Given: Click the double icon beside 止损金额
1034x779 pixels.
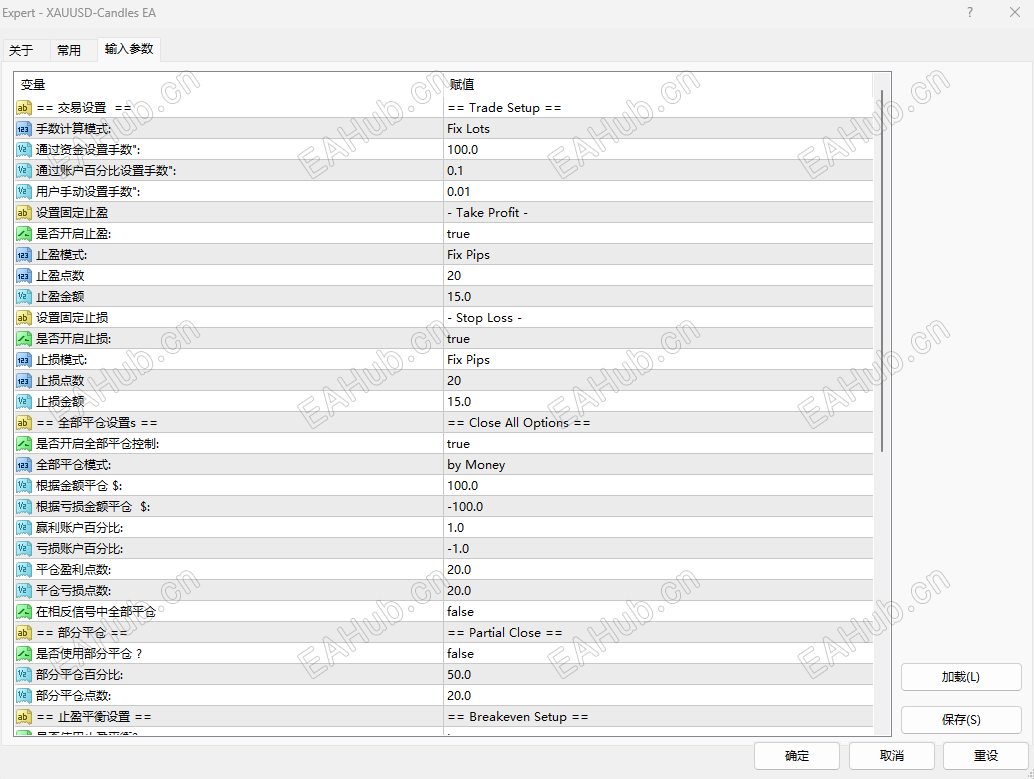Looking at the screenshot, I should click(x=24, y=402).
